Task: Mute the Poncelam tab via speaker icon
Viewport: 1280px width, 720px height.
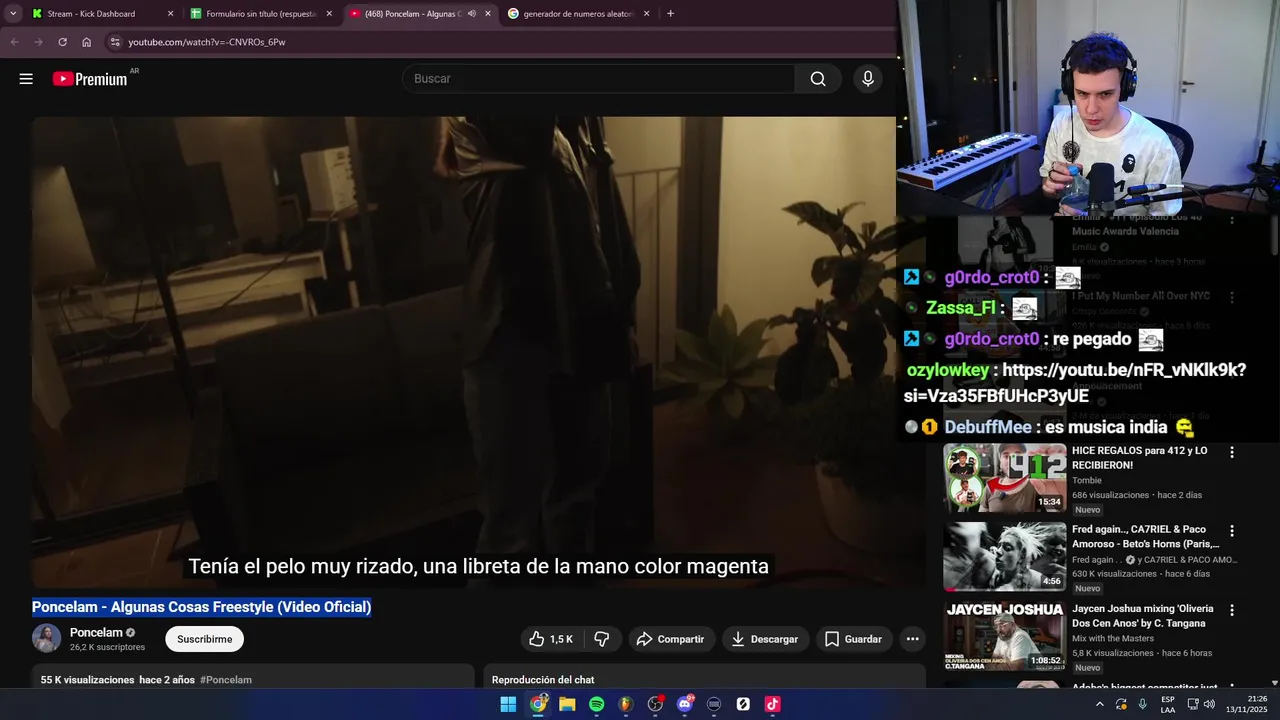Action: click(471, 14)
